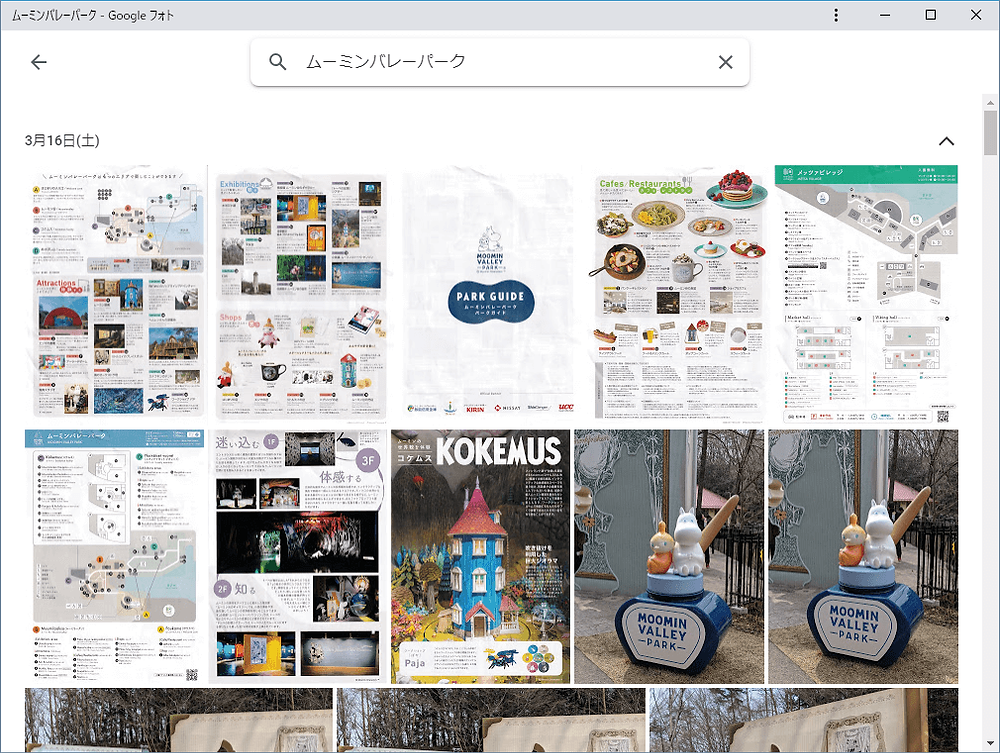Collapse the 3月16日(土) section chevron
This screenshot has height=753, width=1000.
[x=946, y=141]
